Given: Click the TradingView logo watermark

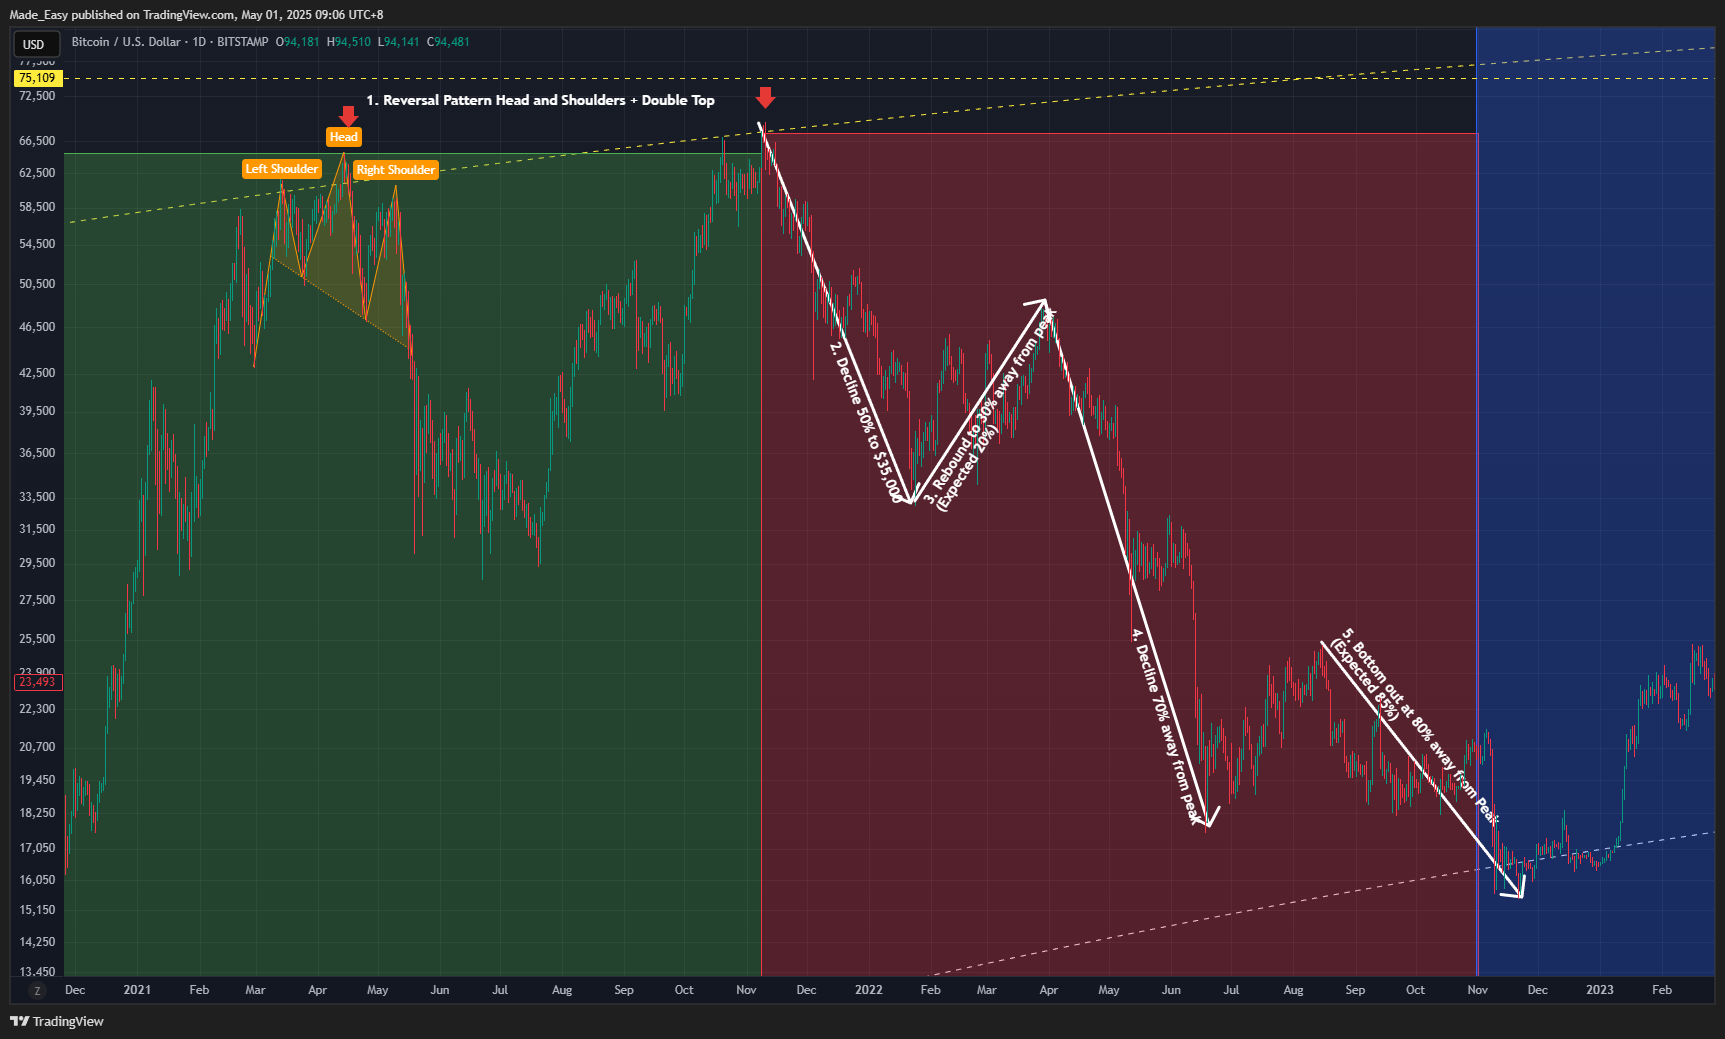Looking at the screenshot, I should click(x=56, y=1021).
